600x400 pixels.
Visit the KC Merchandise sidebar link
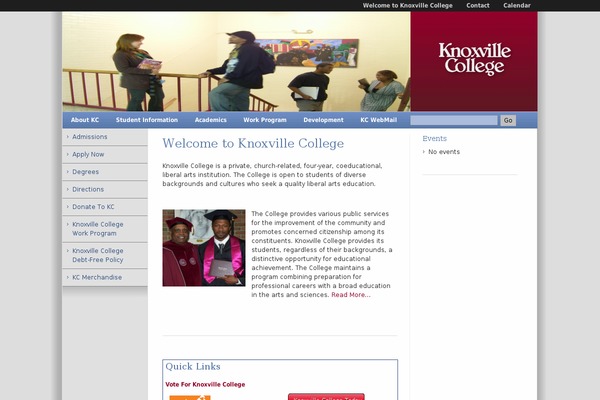pos(97,277)
